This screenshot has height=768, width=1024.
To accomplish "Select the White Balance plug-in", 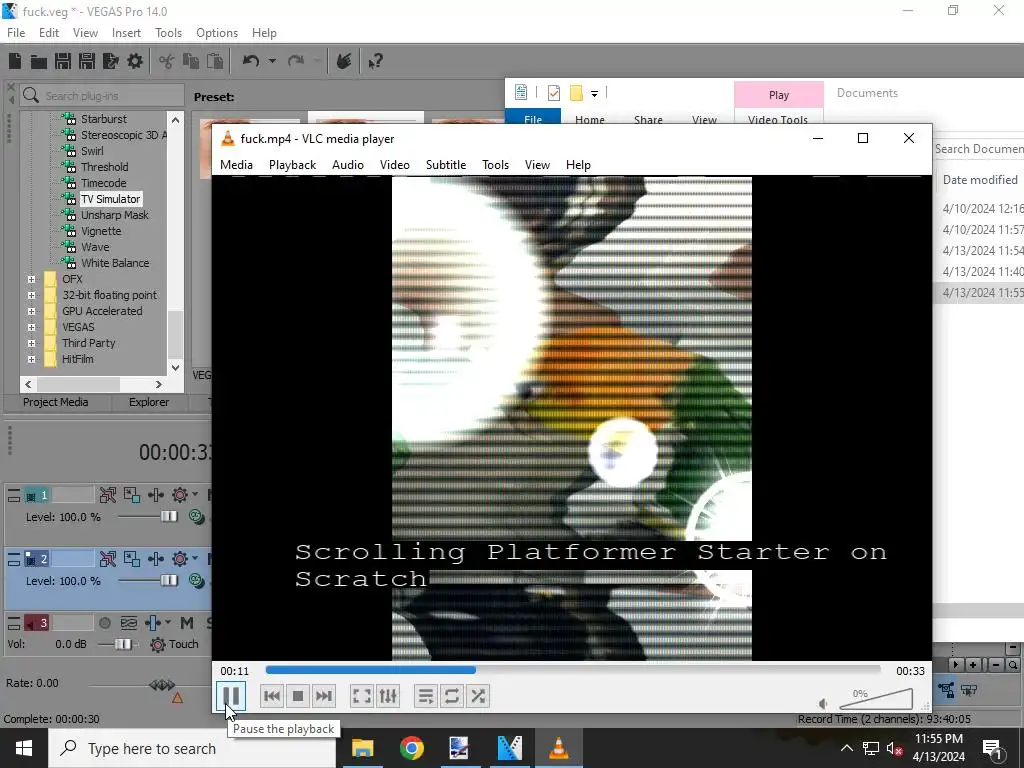I will coord(115,263).
